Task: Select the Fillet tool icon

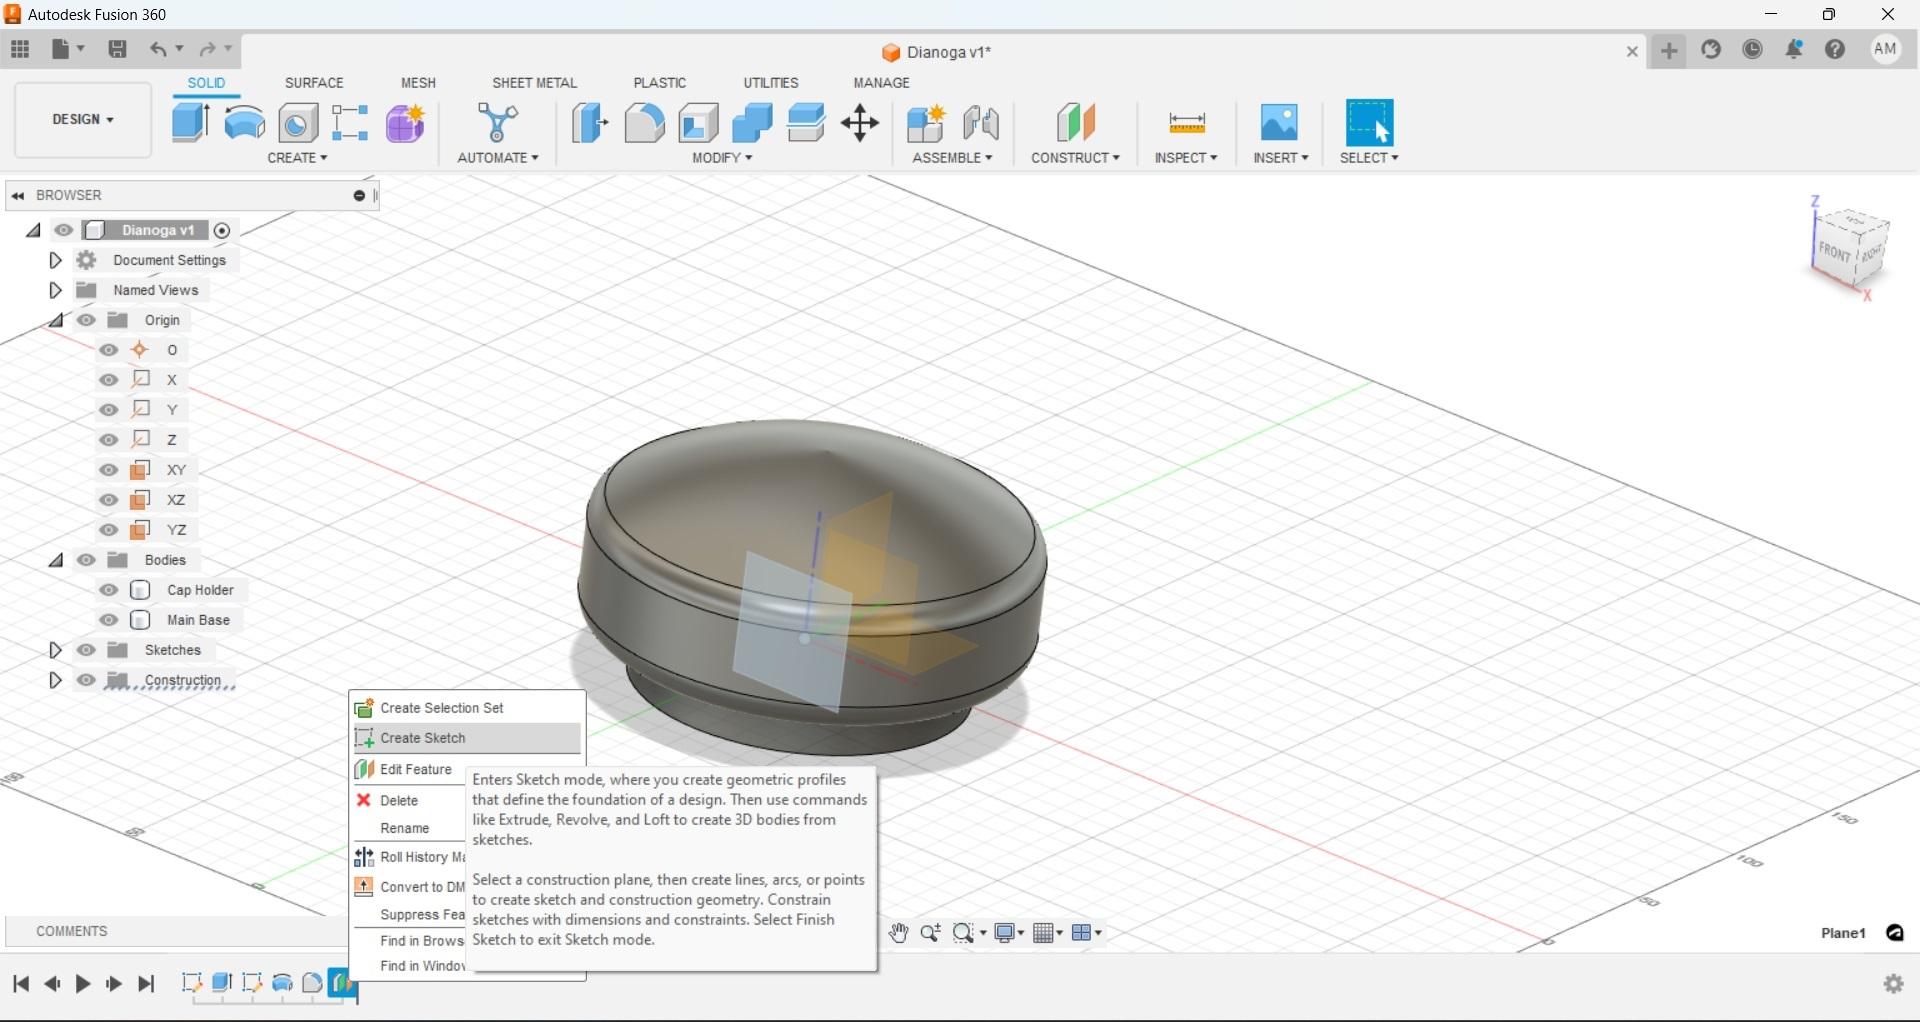Action: click(644, 123)
